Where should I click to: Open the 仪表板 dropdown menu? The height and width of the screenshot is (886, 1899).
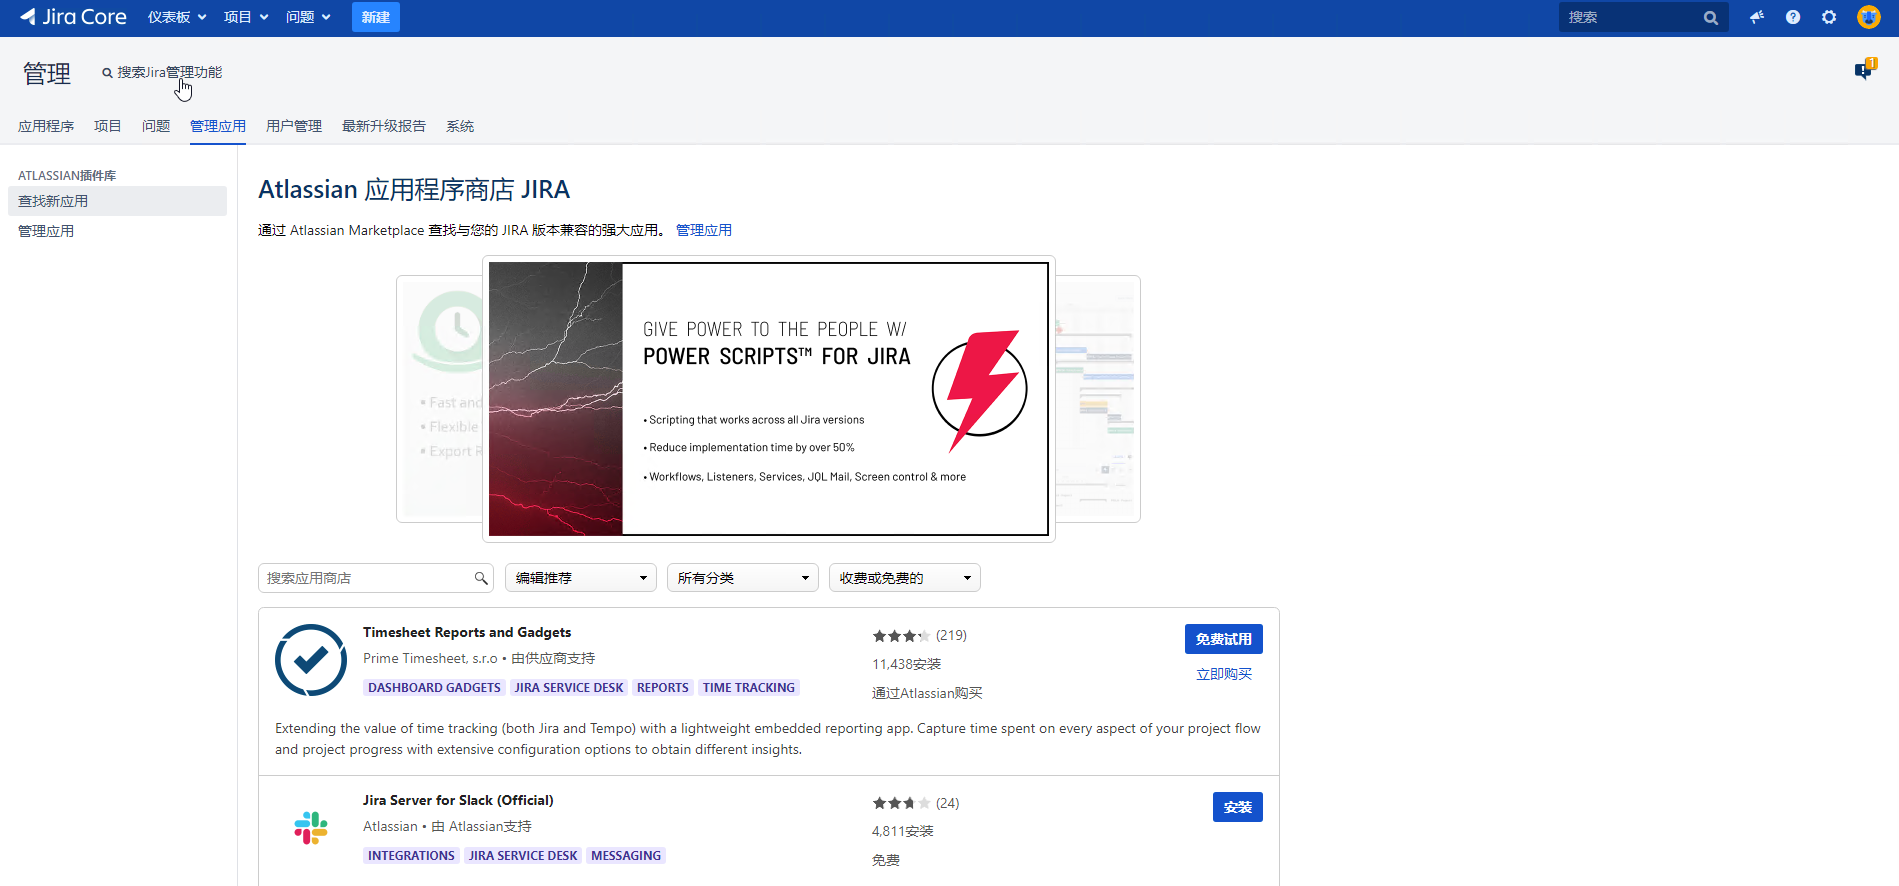(177, 17)
